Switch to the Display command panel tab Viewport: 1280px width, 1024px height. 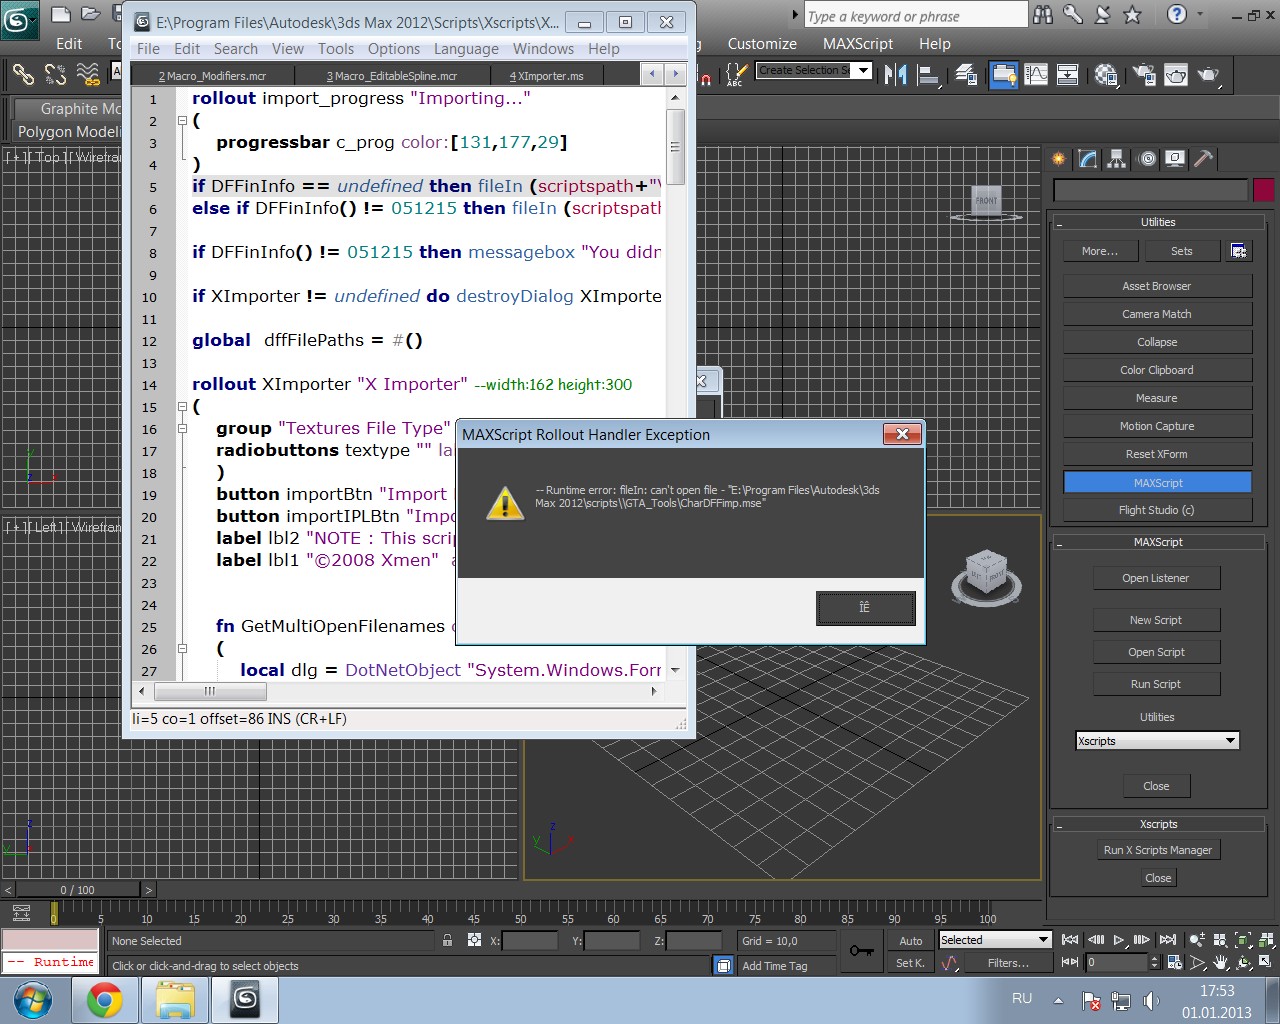[1175, 158]
